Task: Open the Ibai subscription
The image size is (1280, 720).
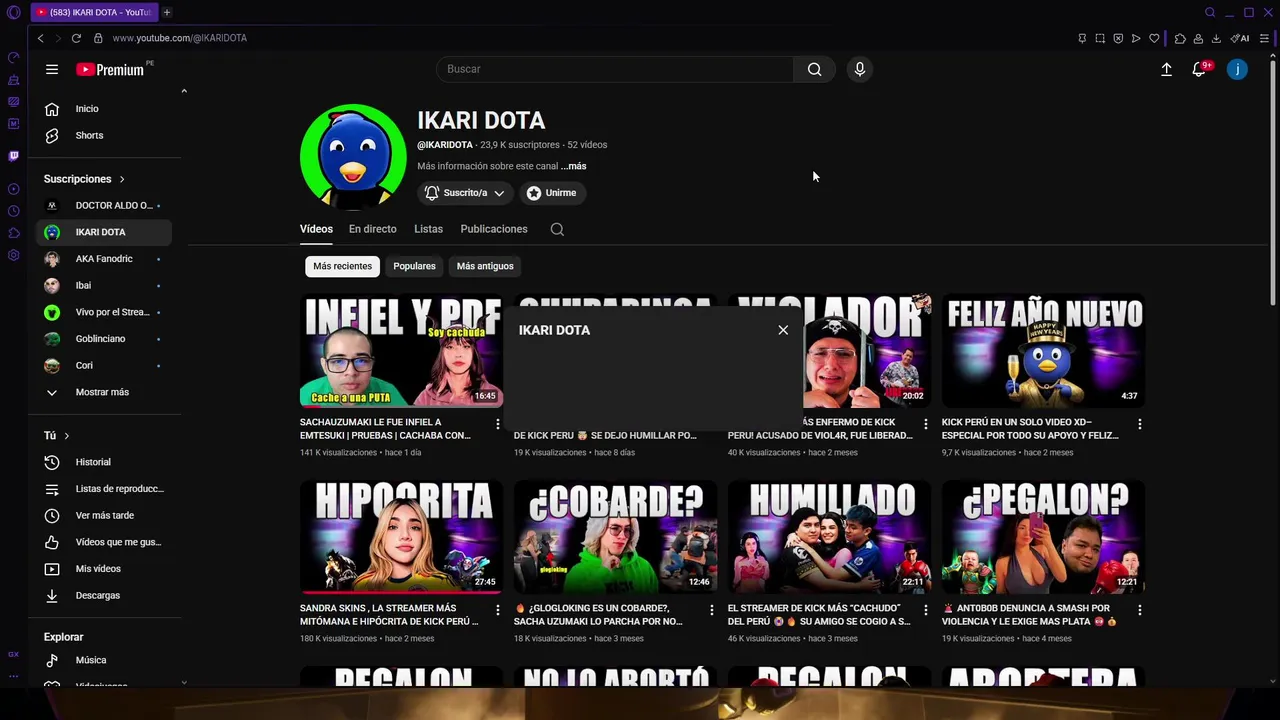Action: [104, 286]
